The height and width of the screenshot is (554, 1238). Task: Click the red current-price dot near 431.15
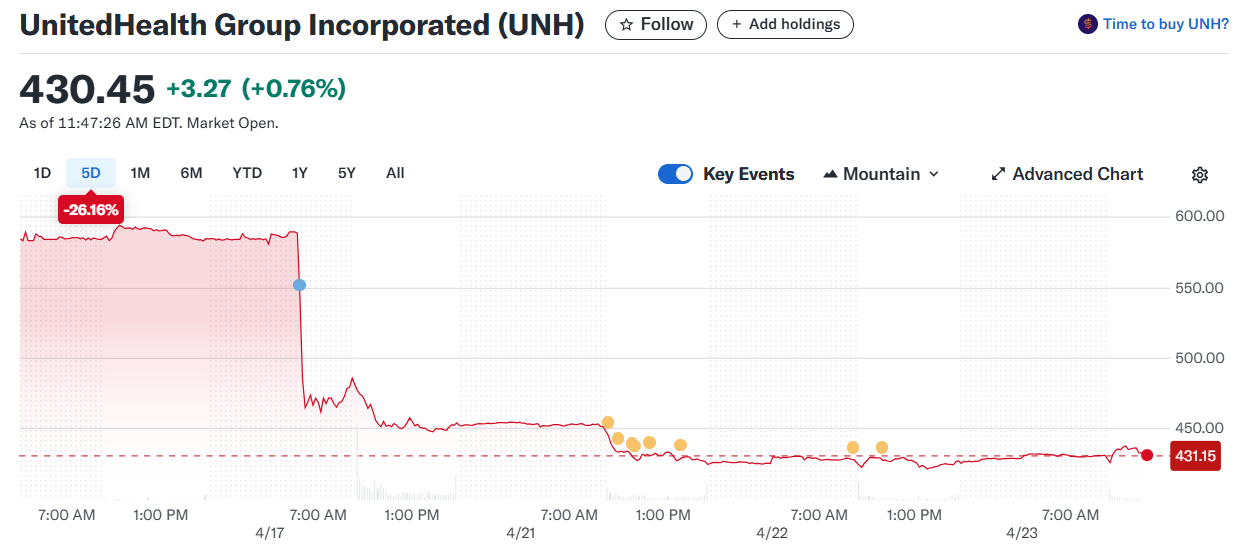pyautogui.click(x=1147, y=455)
